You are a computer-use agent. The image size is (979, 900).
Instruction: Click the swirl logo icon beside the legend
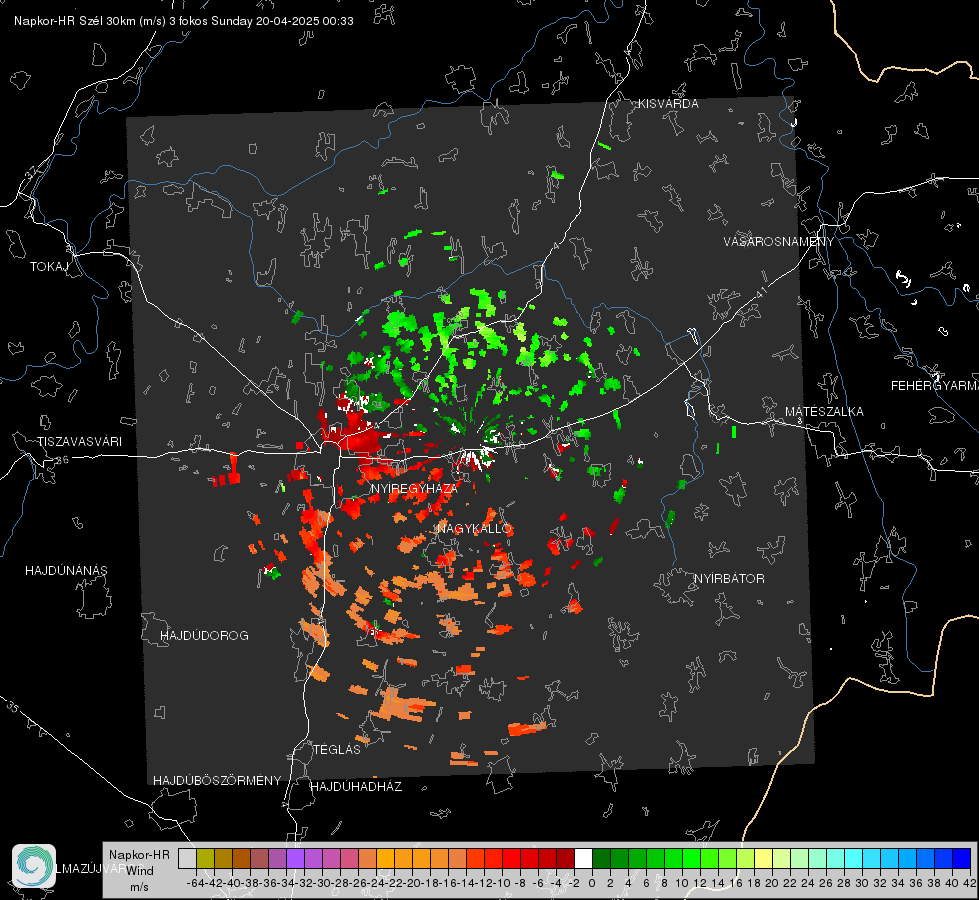click(34, 866)
